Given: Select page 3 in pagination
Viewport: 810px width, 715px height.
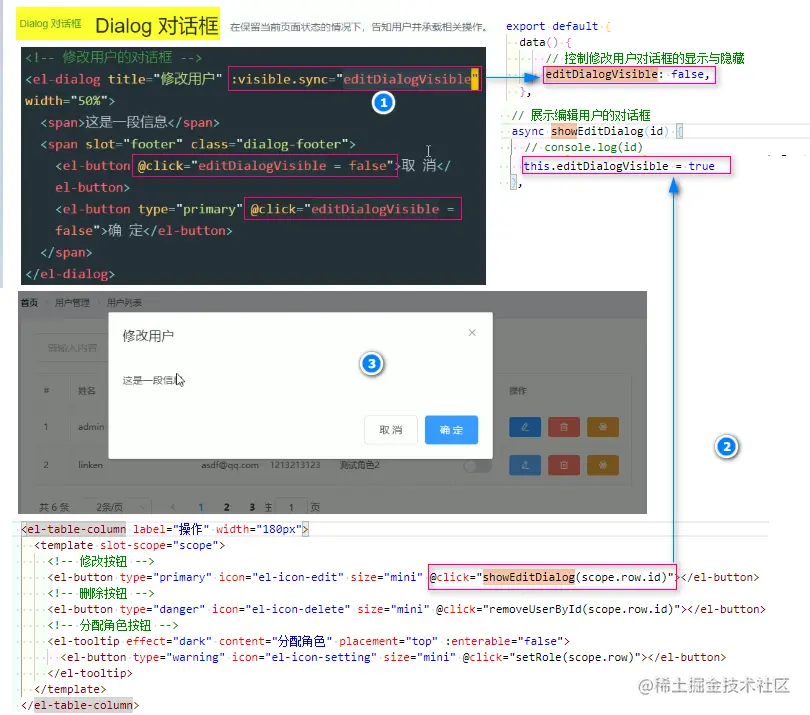Looking at the screenshot, I should (x=252, y=507).
